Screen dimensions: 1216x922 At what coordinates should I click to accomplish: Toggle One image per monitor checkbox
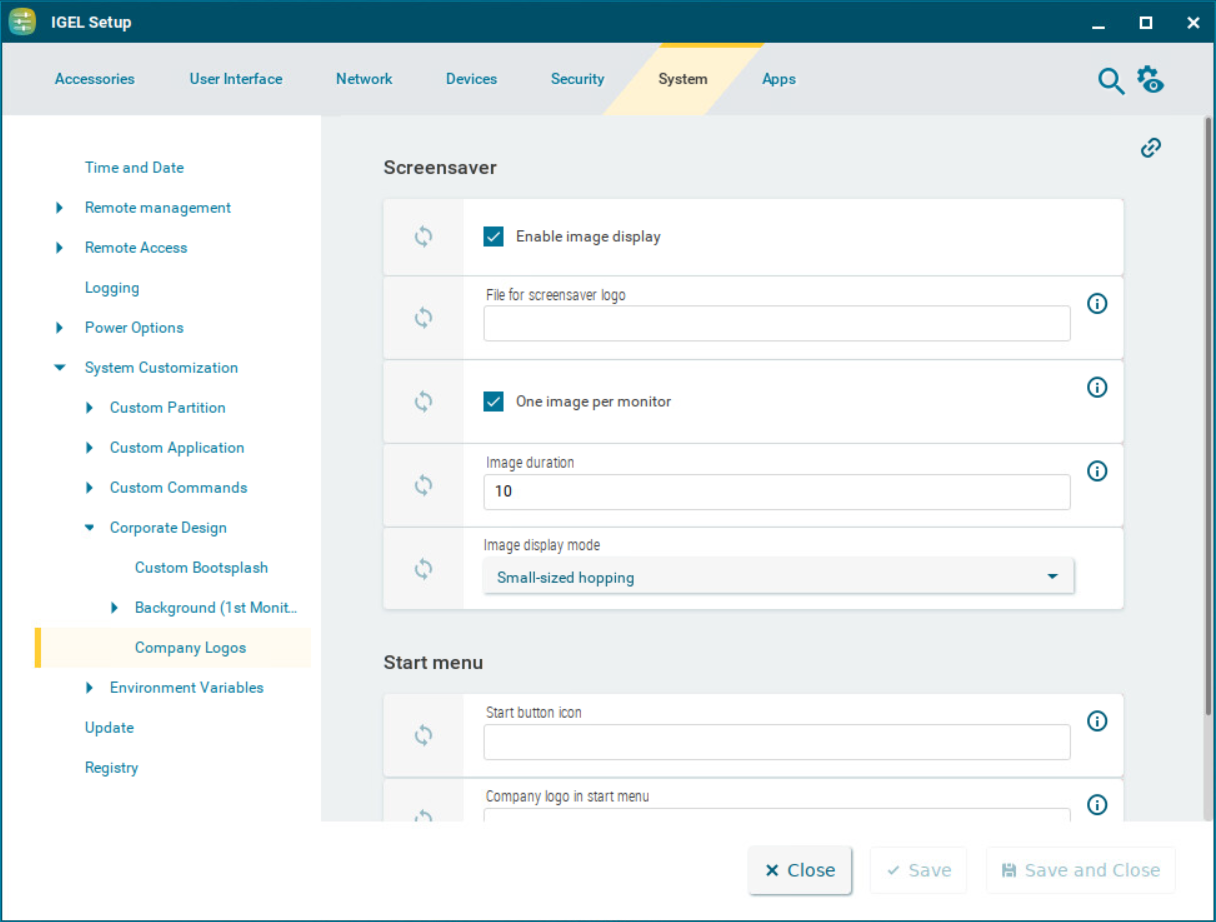[494, 402]
